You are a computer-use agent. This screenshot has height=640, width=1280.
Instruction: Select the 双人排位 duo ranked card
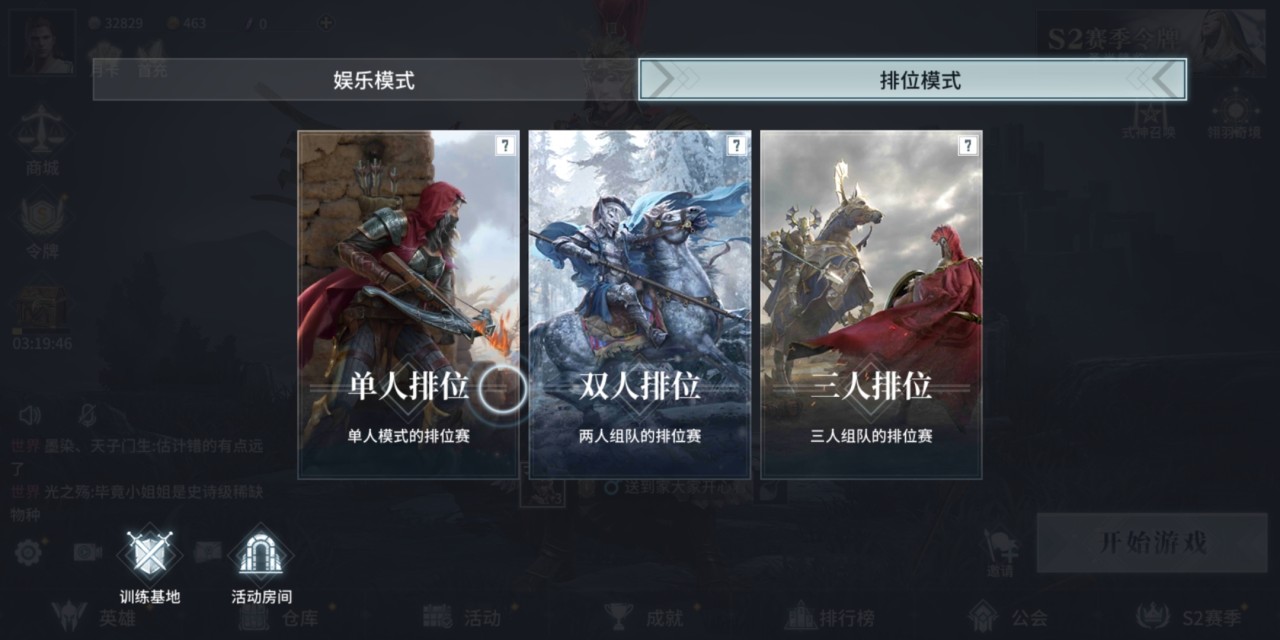(640, 304)
